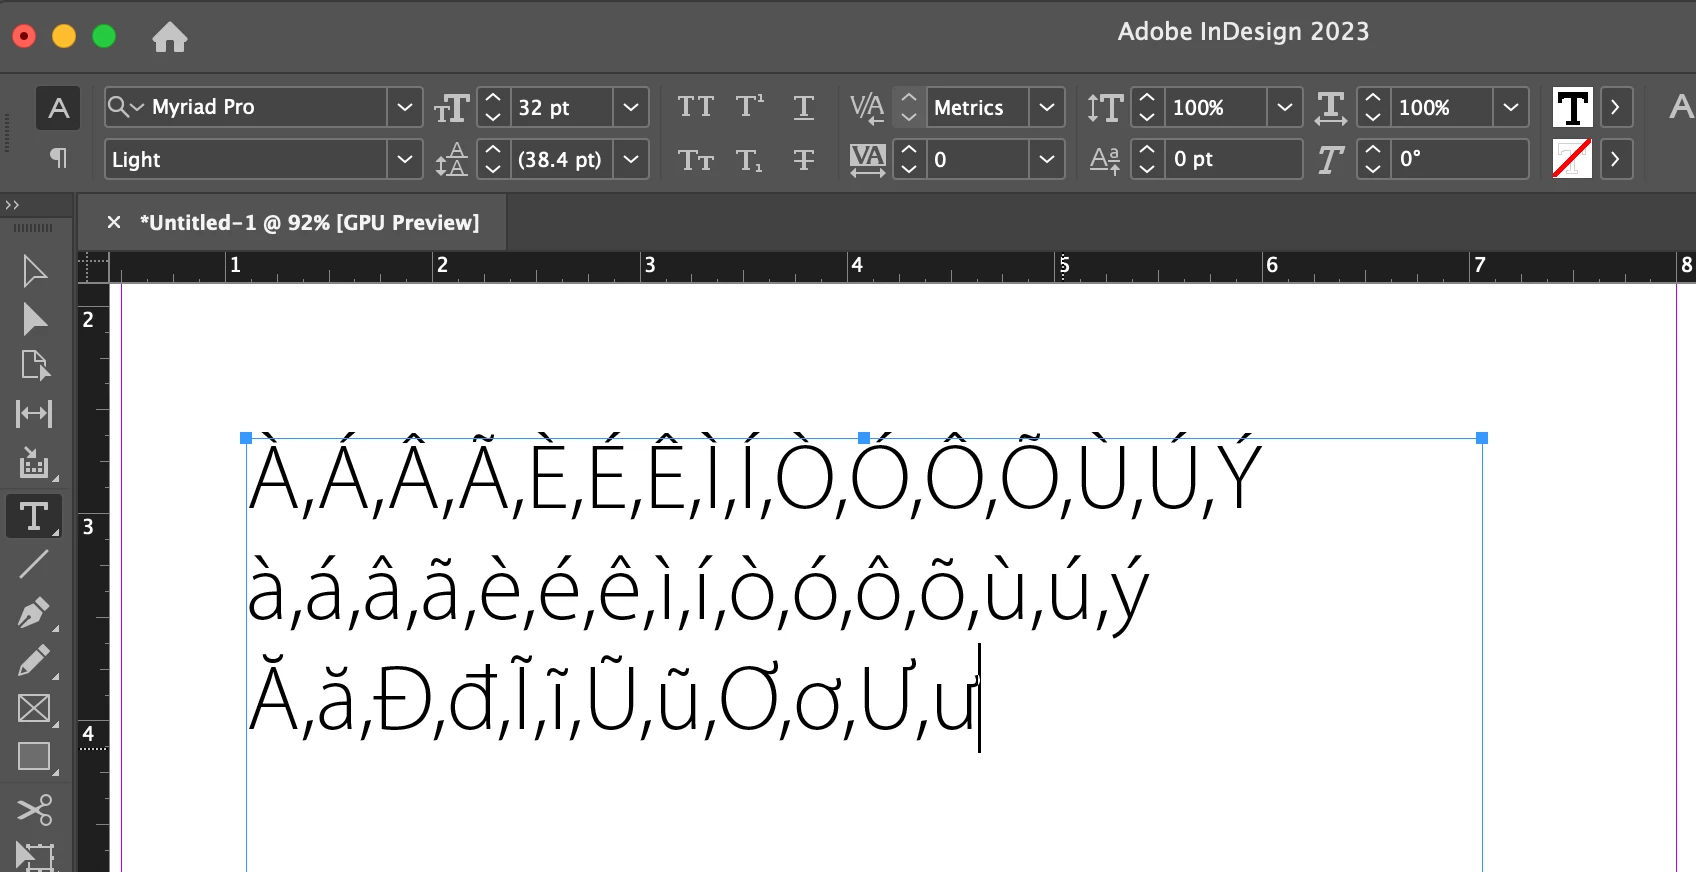Select the Scissors tool
Viewport: 1696px width, 872px height.
coord(35,809)
